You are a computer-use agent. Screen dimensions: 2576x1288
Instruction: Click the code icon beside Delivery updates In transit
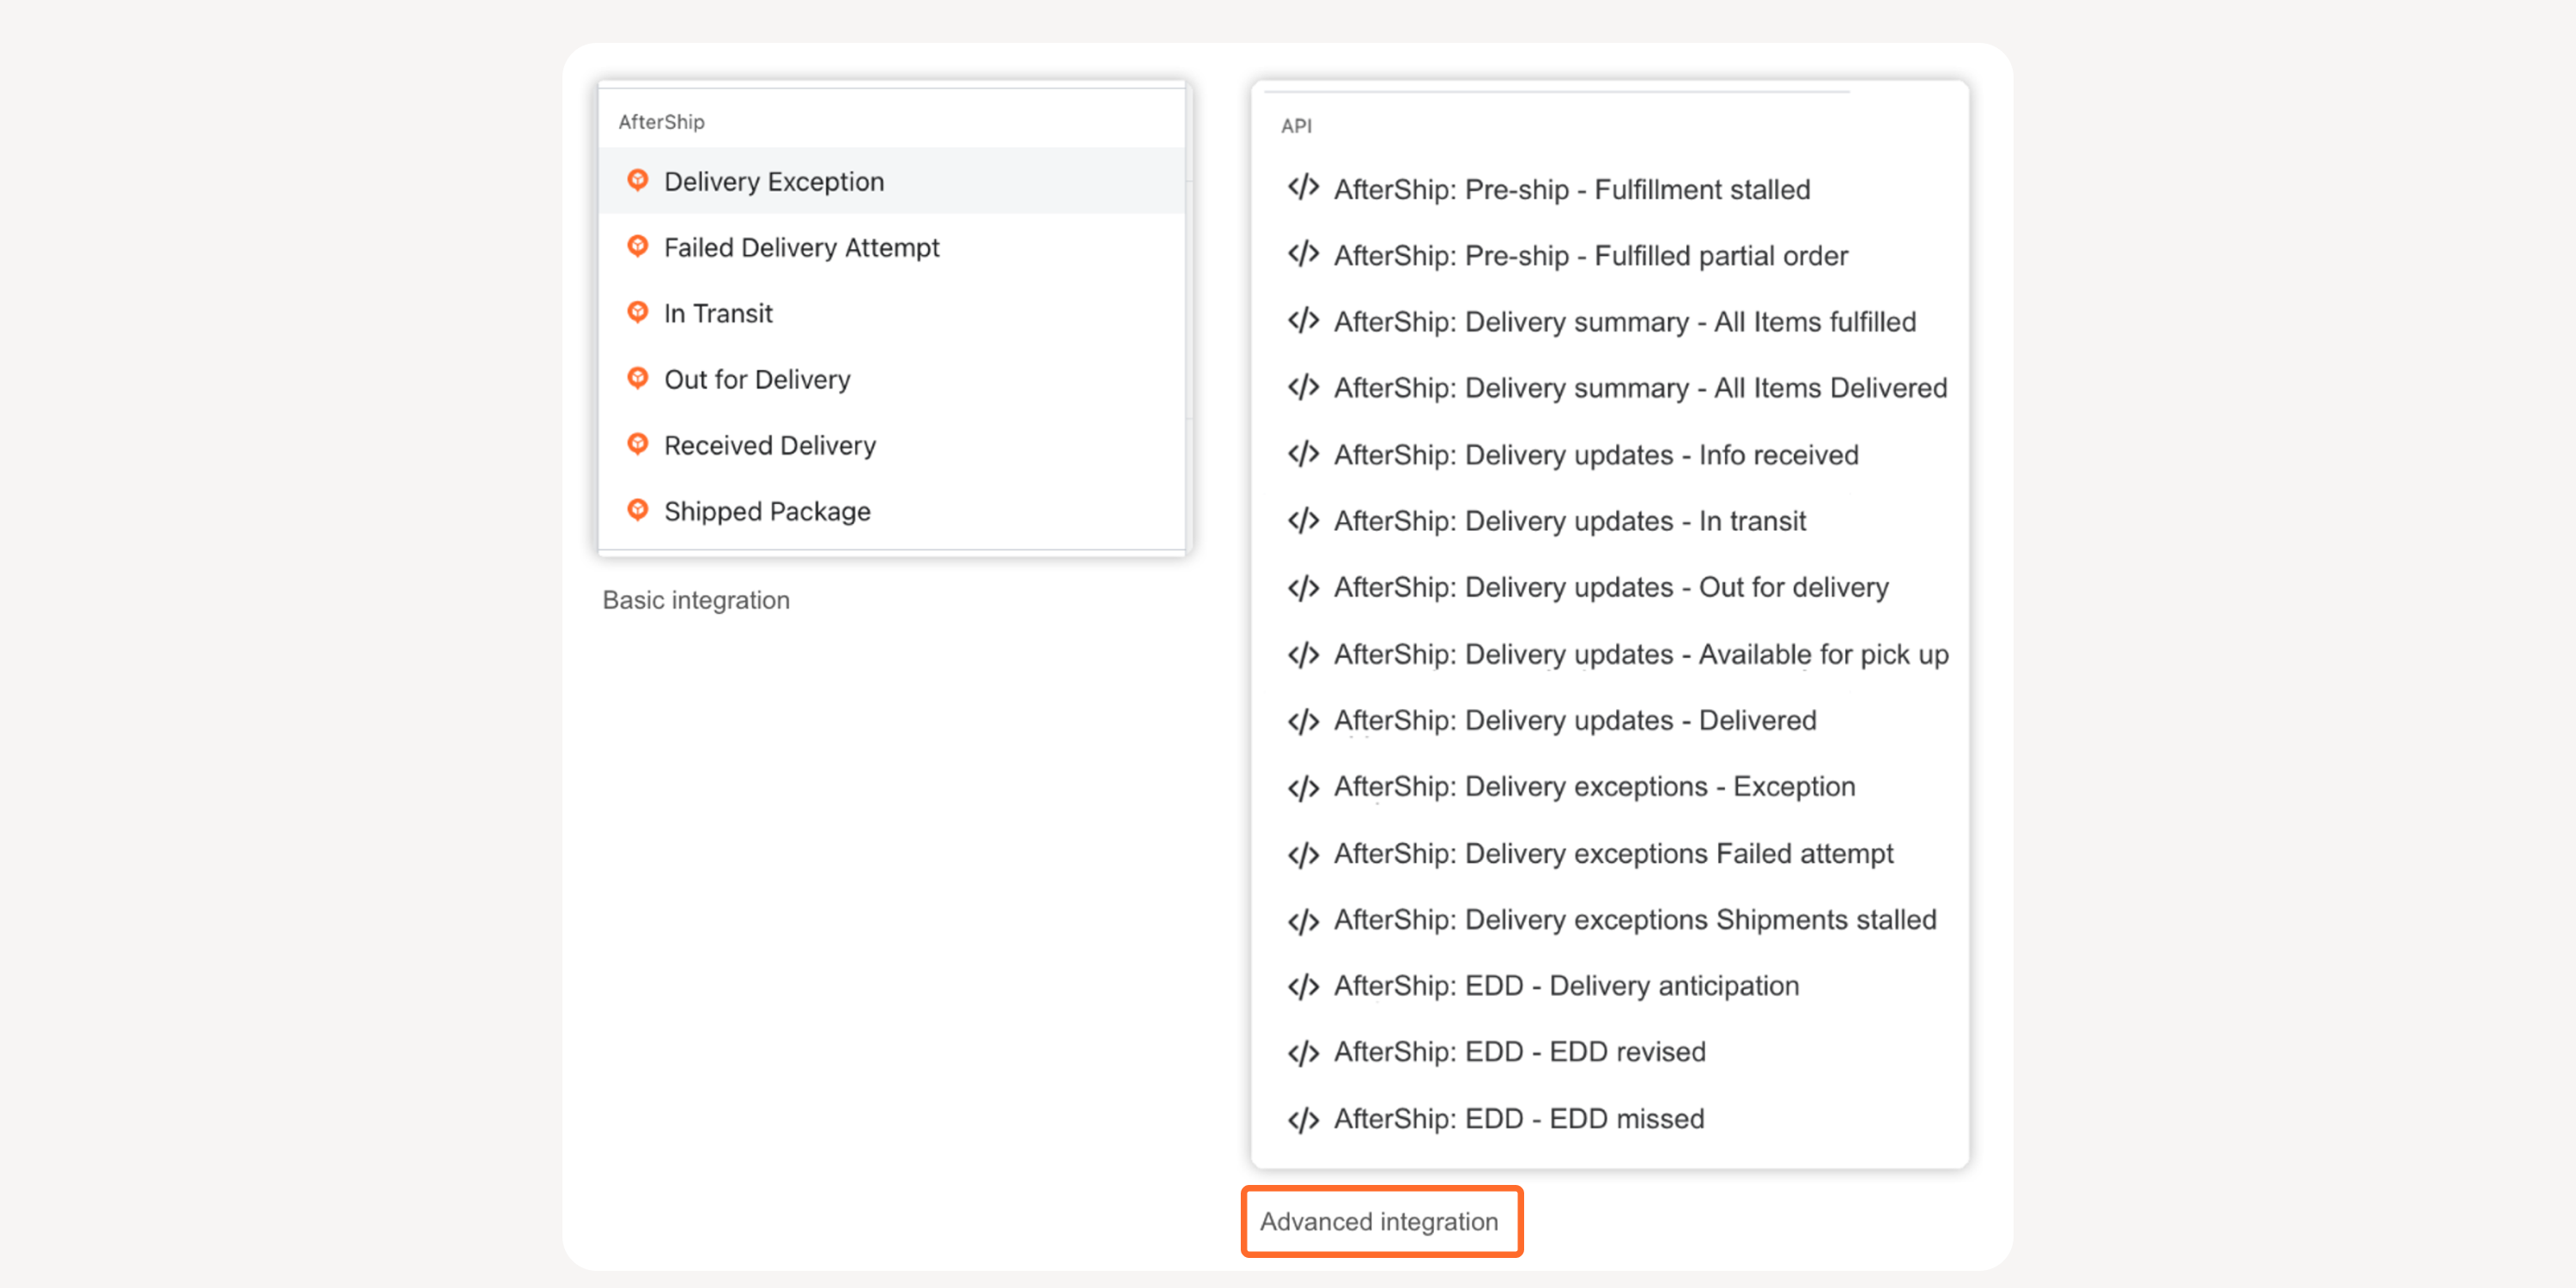point(1303,520)
